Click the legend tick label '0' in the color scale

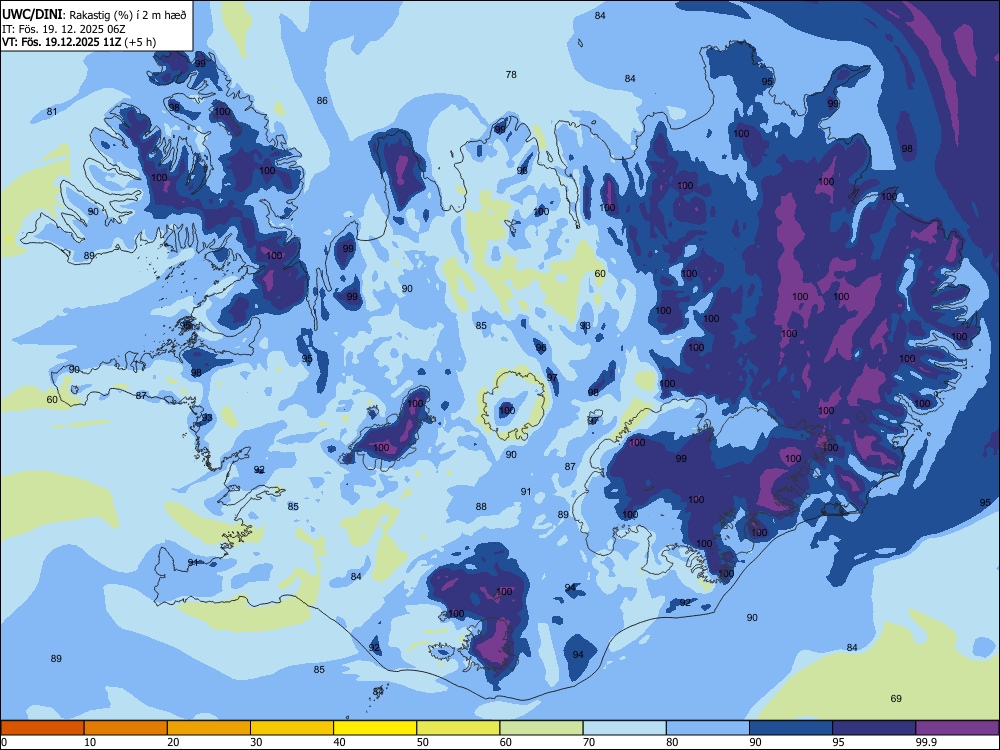[x=4, y=742]
